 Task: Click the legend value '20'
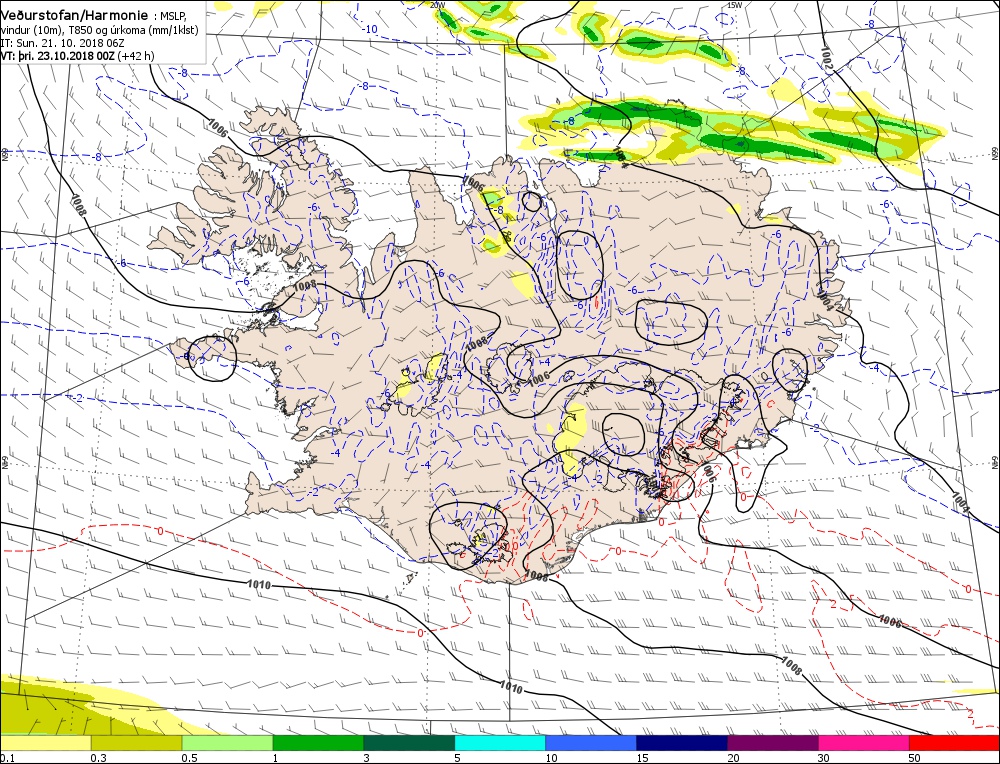click(733, 758)
